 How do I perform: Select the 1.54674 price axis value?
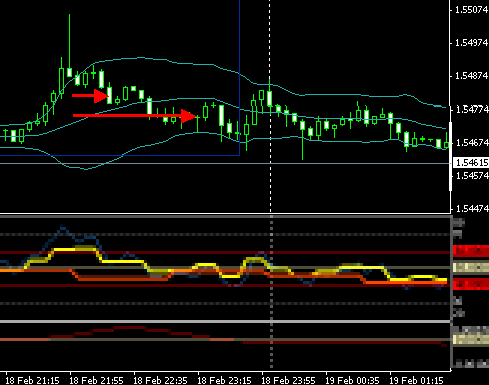coord(471,143)
